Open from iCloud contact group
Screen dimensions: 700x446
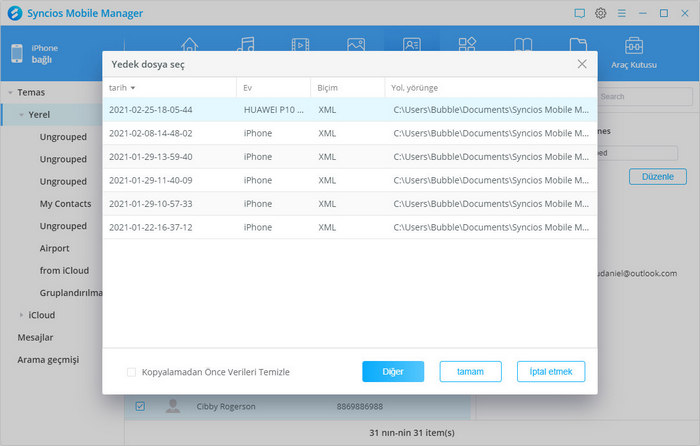point(64,271)
